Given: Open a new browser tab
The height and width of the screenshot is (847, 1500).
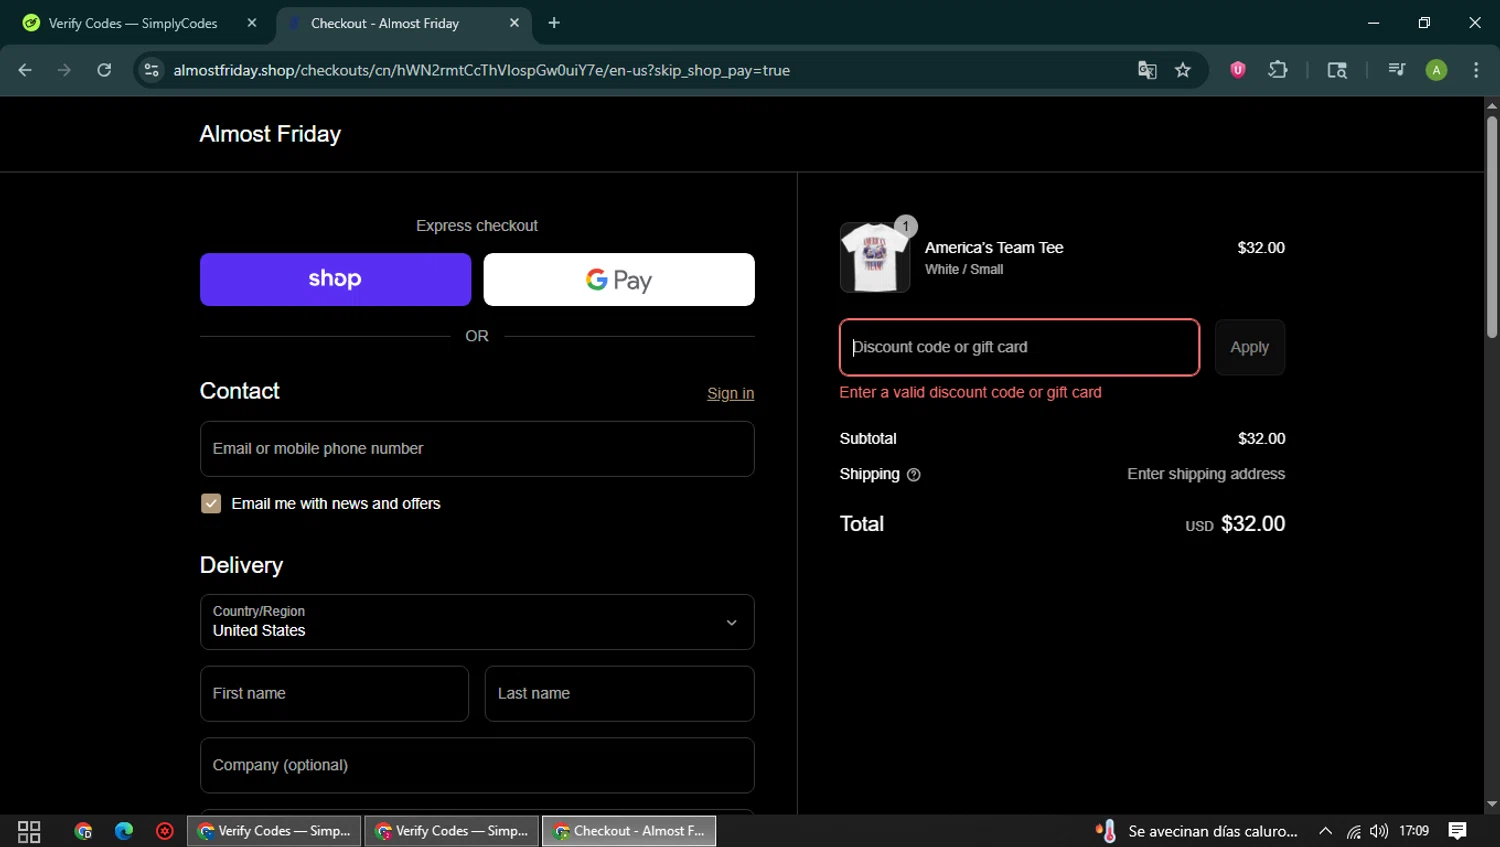Looking at the screenshot, I should click(x=554, y=23).
